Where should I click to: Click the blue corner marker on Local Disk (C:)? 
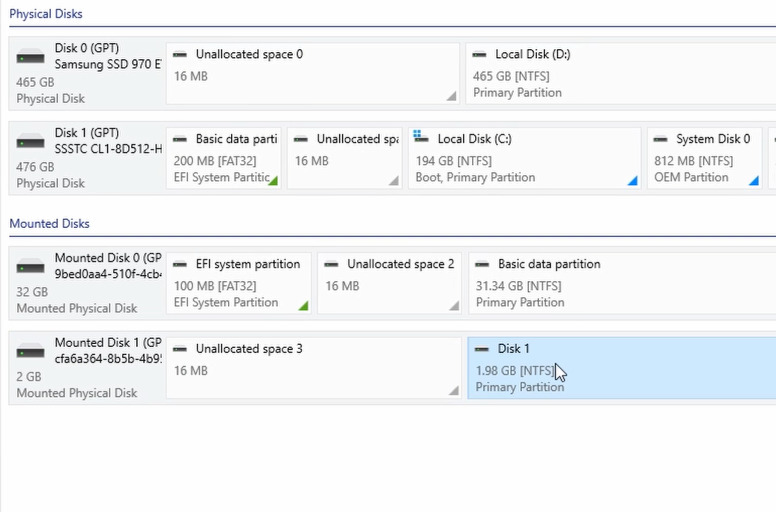point(633,181)
